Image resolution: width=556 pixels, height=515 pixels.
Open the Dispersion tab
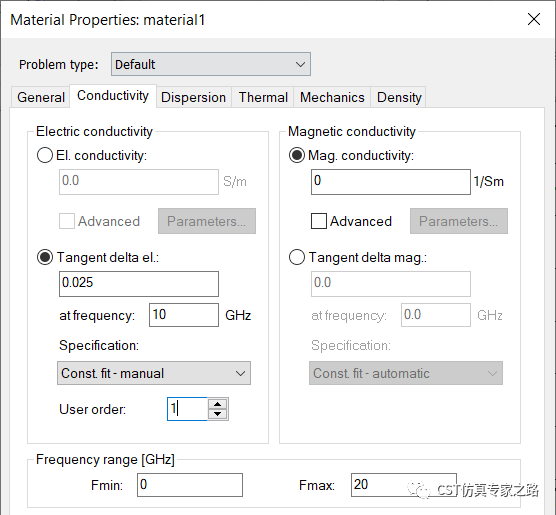pyautogui.click(x=194, y=97)
